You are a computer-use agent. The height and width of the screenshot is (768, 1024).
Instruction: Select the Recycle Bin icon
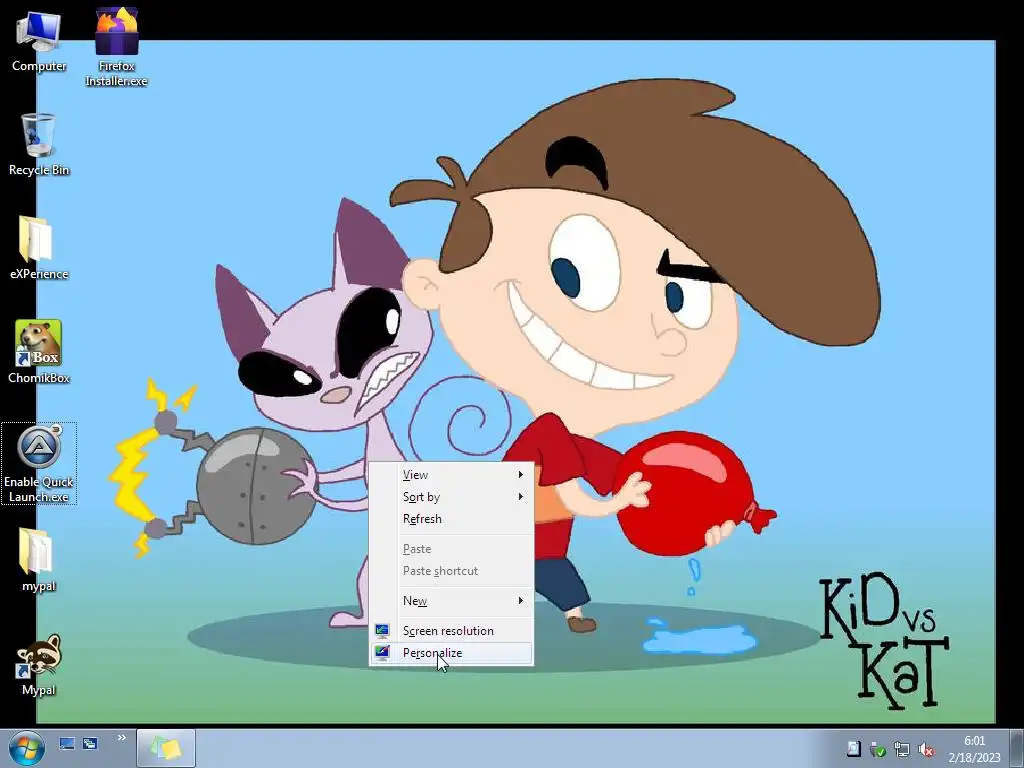pyautogui.click(x=39, y=144)
